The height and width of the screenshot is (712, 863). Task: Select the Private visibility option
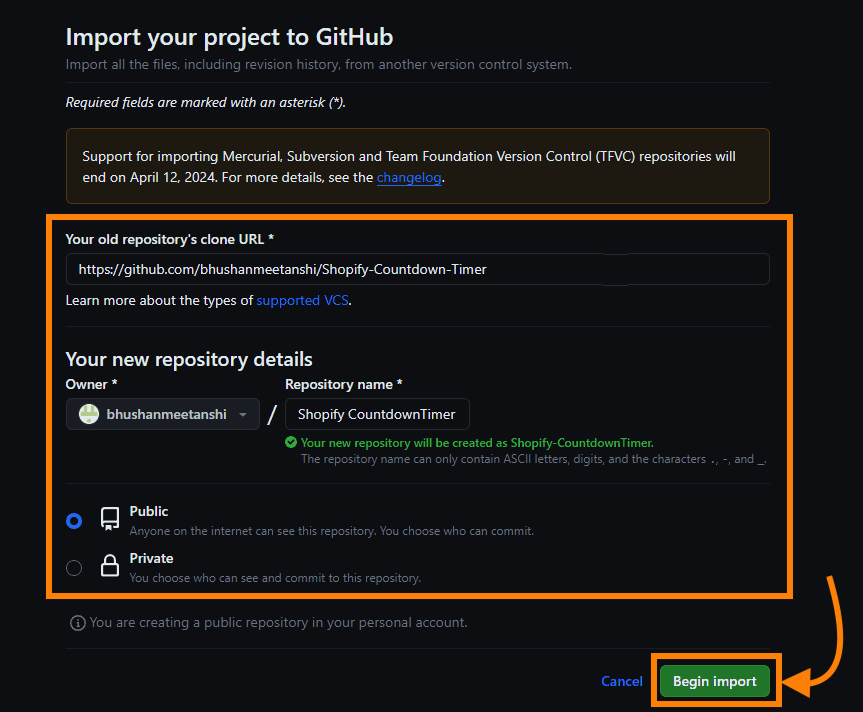73,567
